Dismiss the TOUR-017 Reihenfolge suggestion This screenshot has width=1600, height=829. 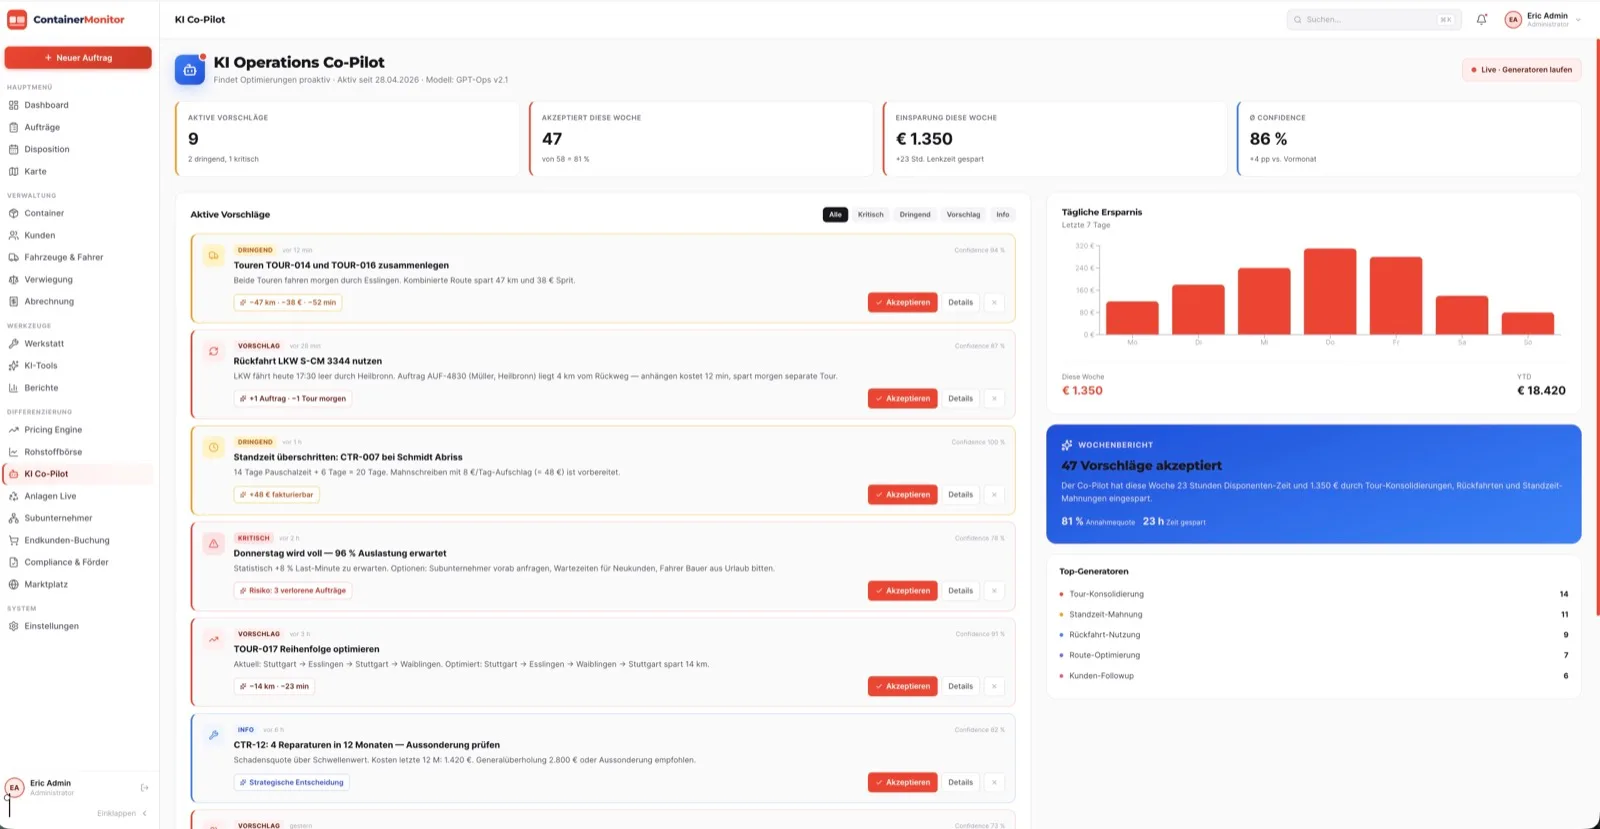[x=994, y=686]
